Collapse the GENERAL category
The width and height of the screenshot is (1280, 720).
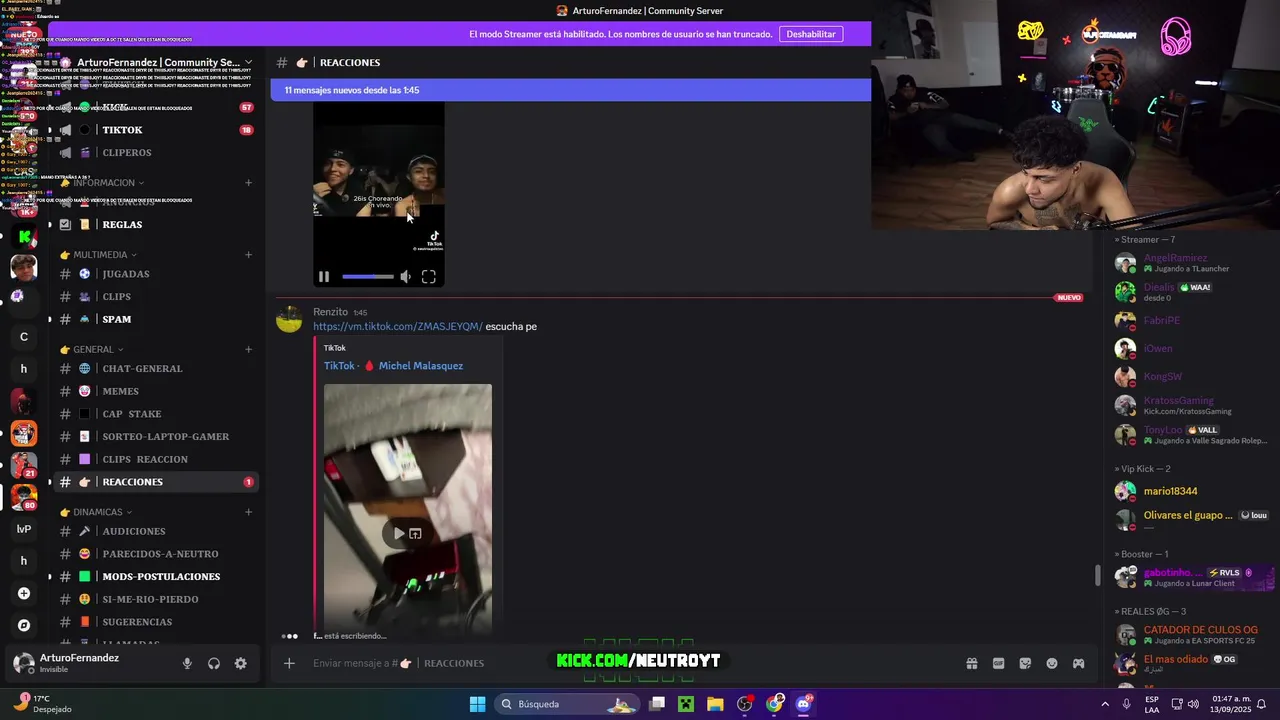point(92,350)
